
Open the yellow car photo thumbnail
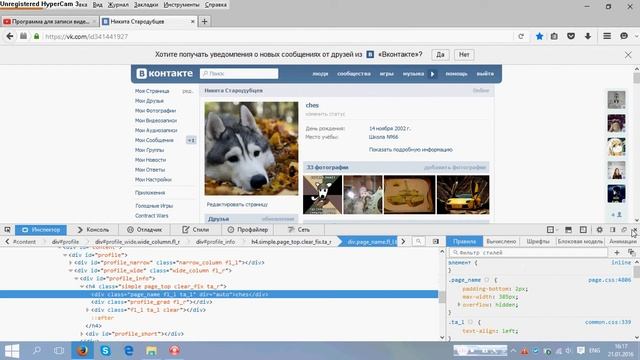463,195
